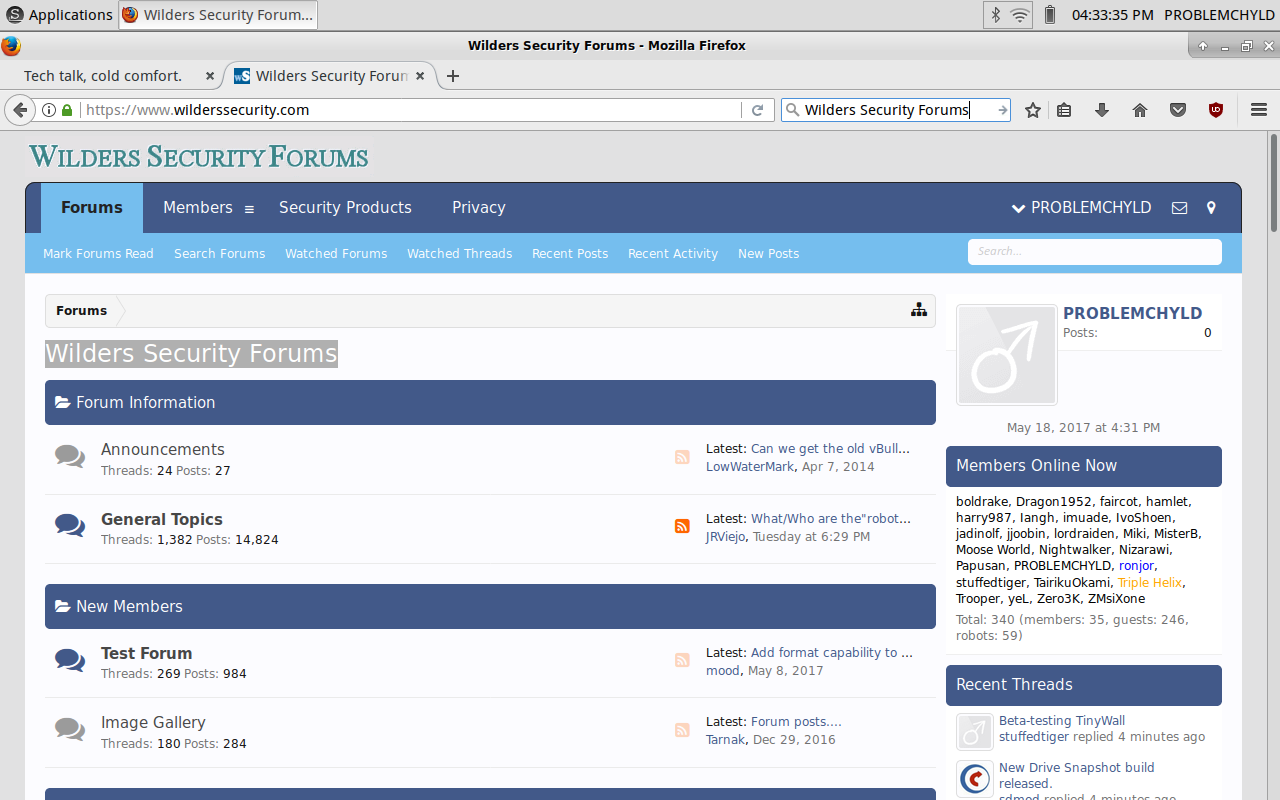Open member Triple Helix profile
1280x800 pixels.
[x=1150, y=582]
